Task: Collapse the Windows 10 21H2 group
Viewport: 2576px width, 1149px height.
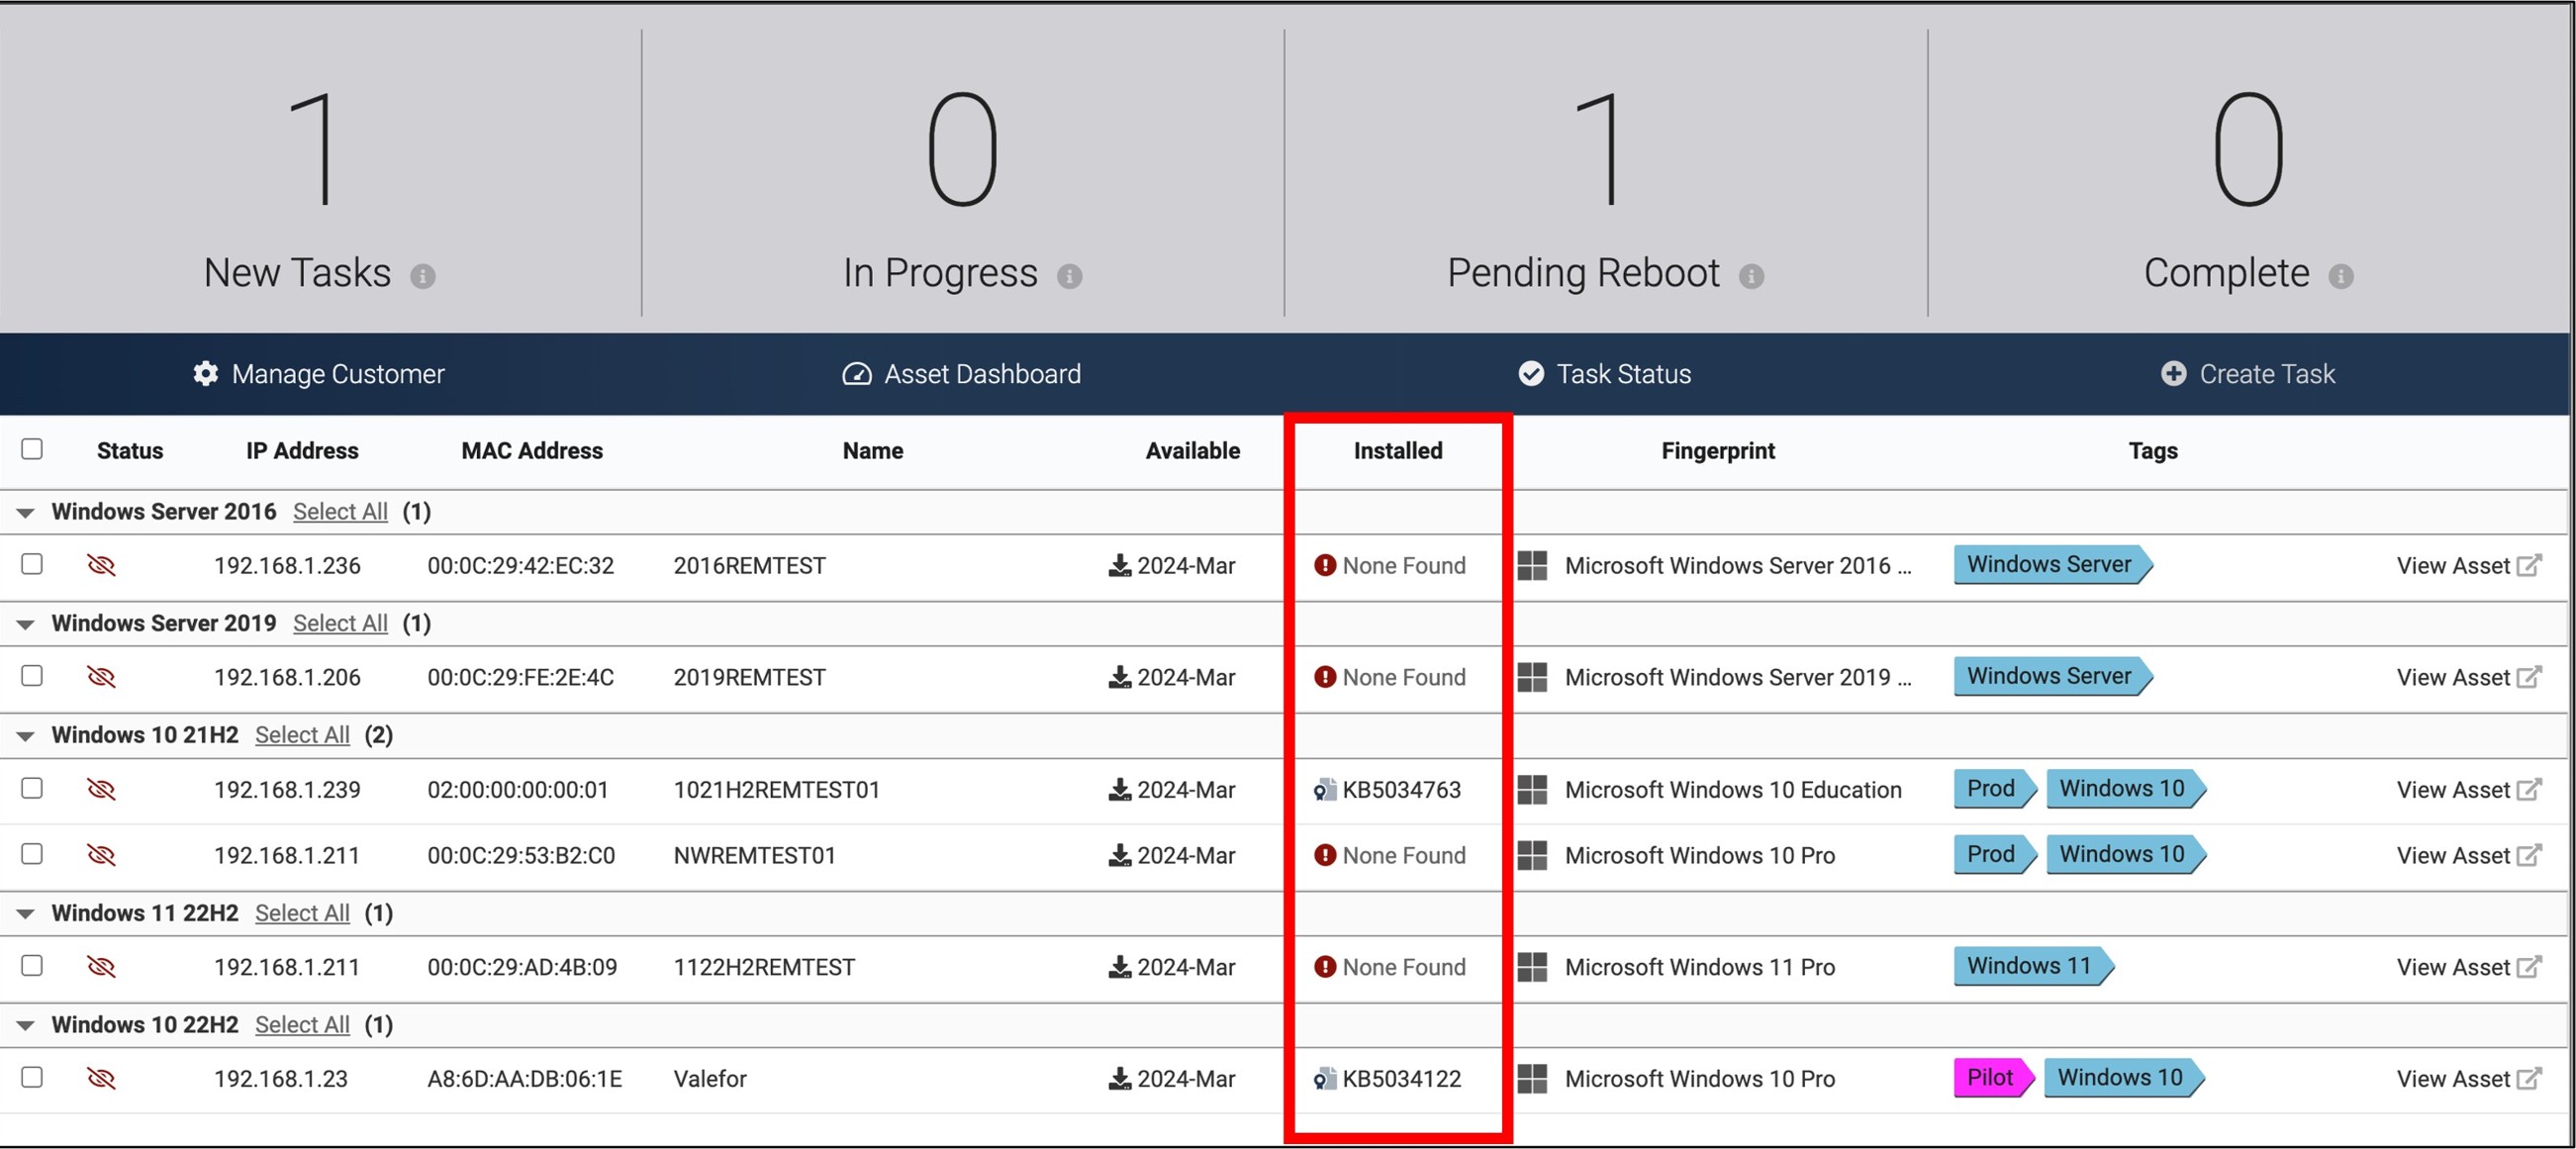Action: [25, 734]
